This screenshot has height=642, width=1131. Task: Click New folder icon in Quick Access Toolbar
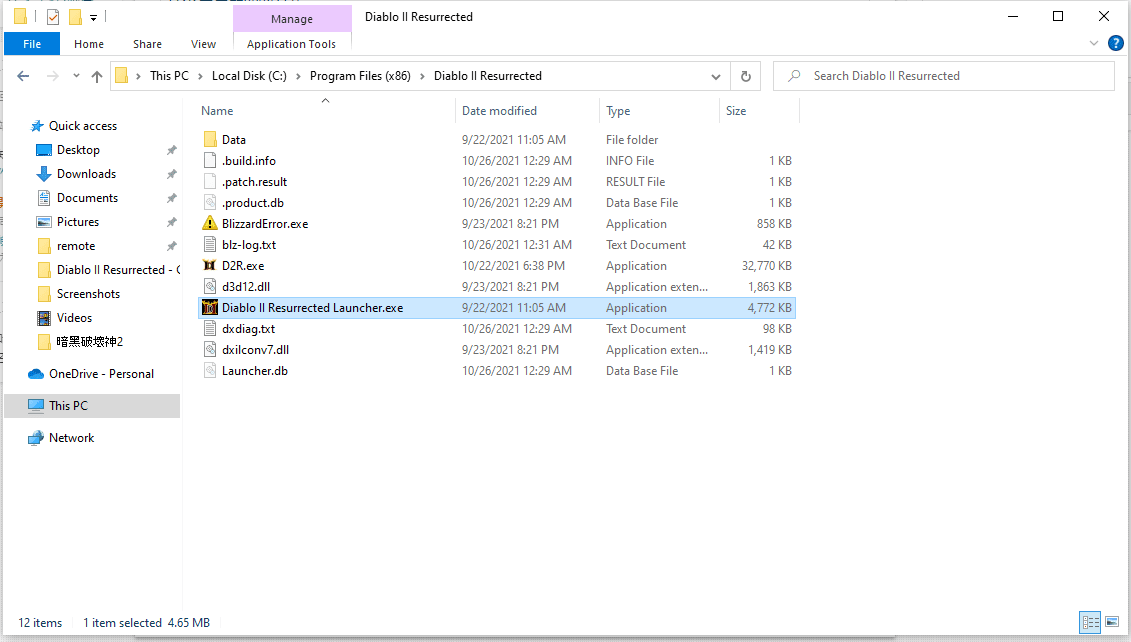pos(75,17)
